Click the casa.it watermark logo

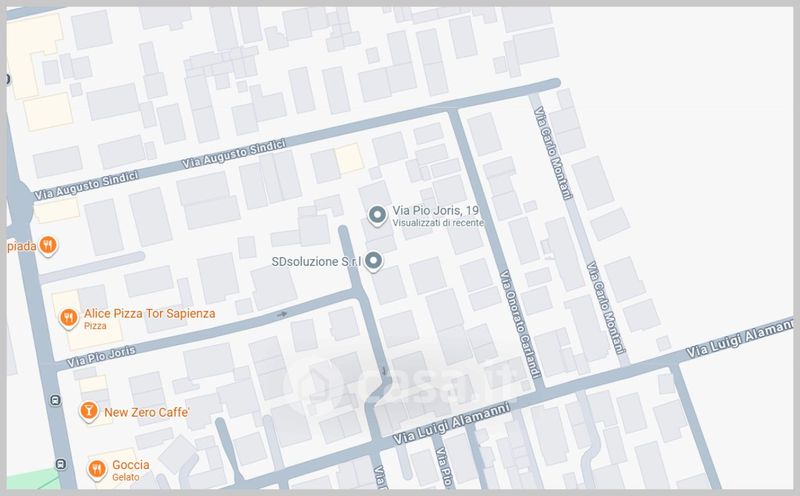(398, 380)
